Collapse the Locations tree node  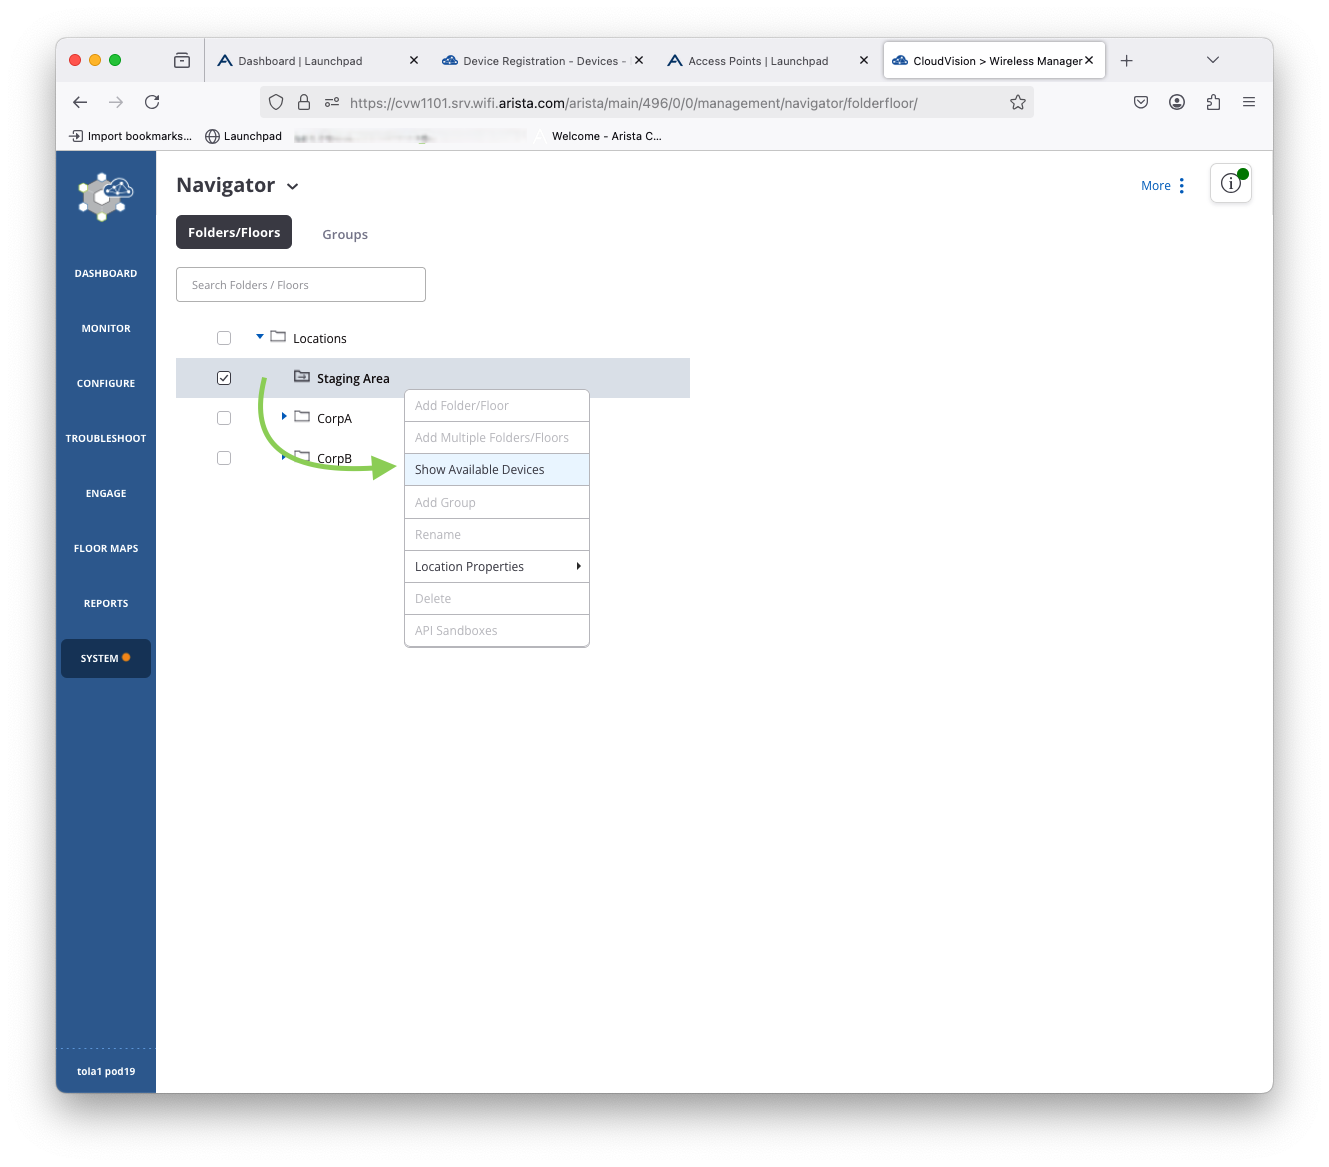[x=260, y=337]
